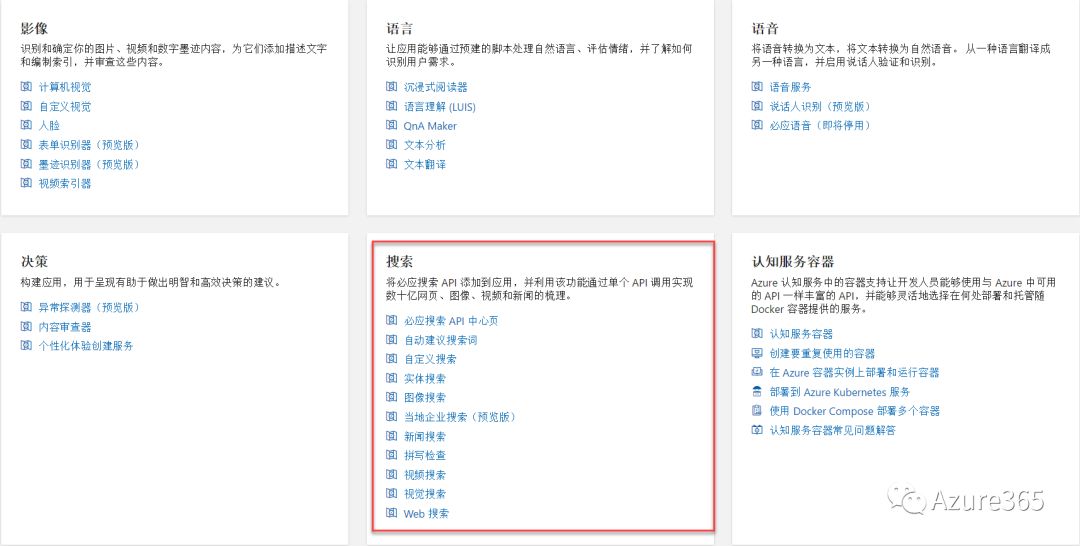
Task: Click the tutorial icon beside 创建要重复使用的容器
Action: point(757,353)
